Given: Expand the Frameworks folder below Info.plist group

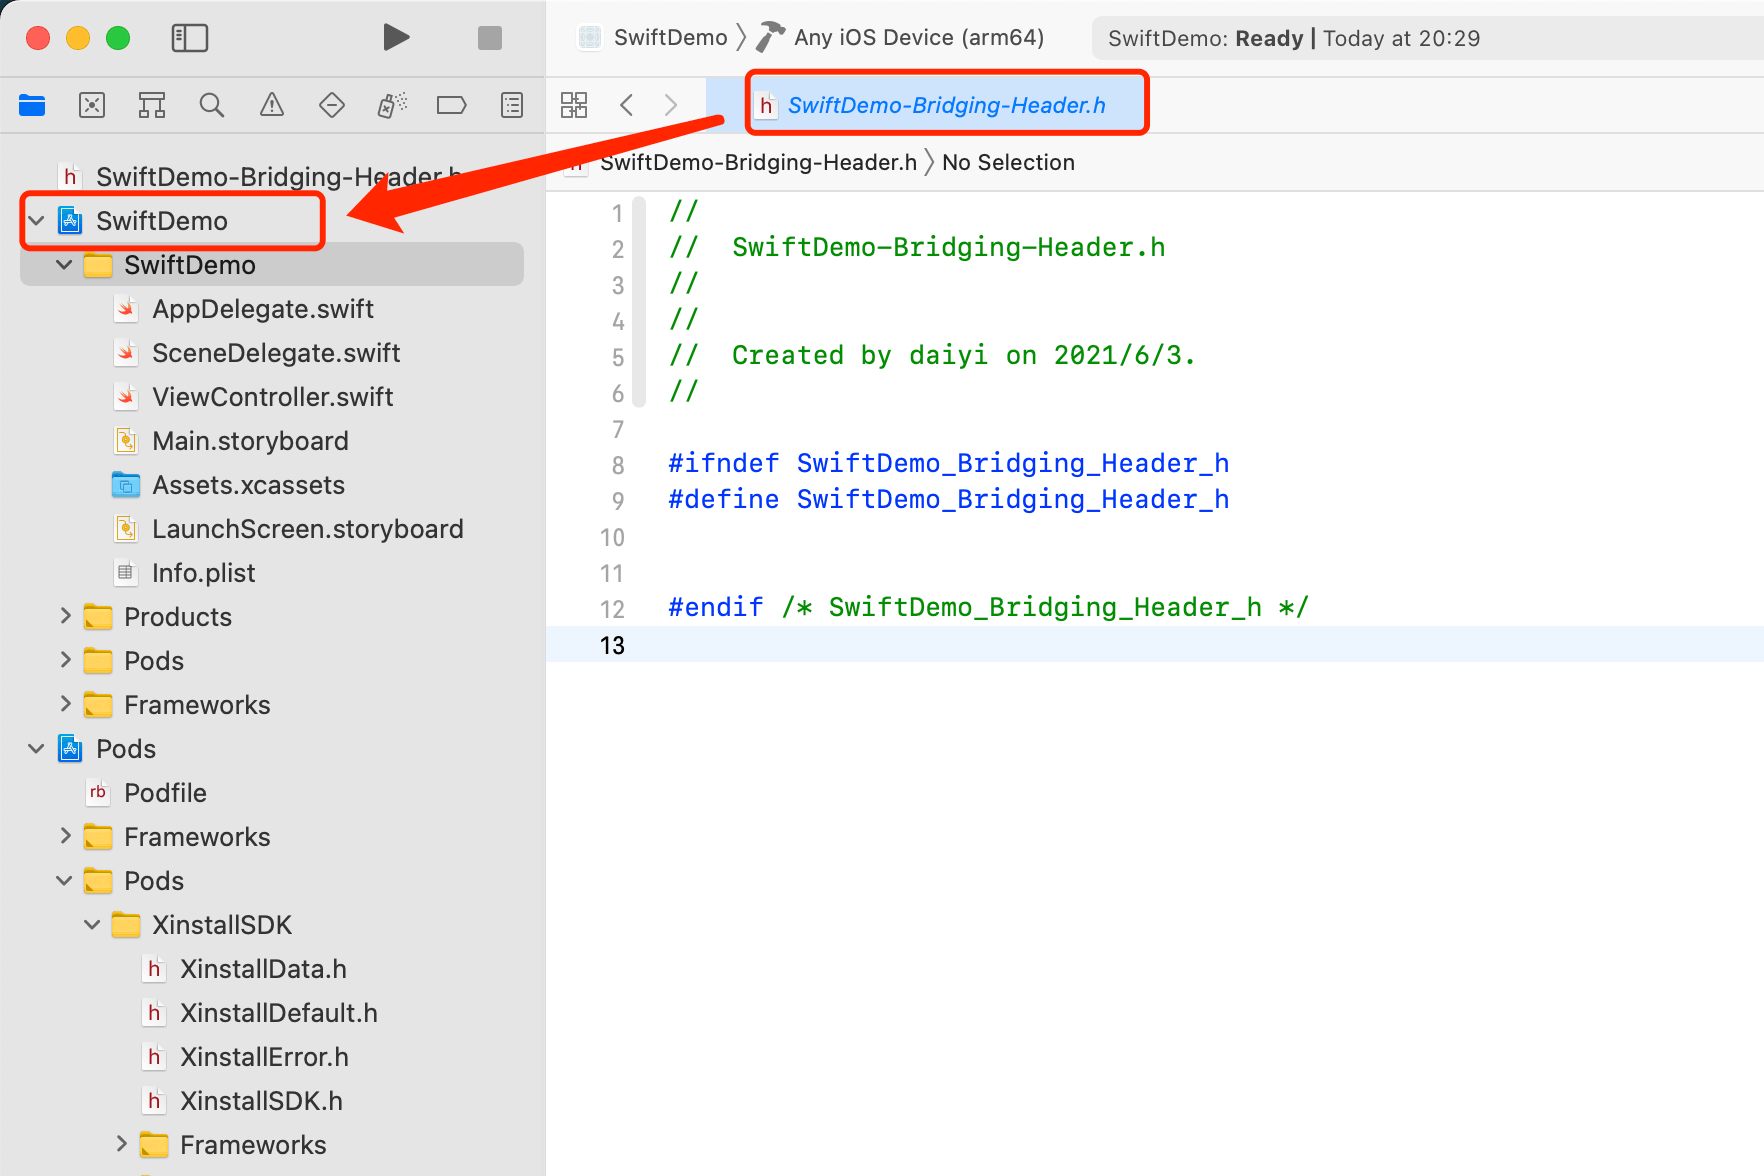Looking at the screenshot, I should (x=65, y=705).
